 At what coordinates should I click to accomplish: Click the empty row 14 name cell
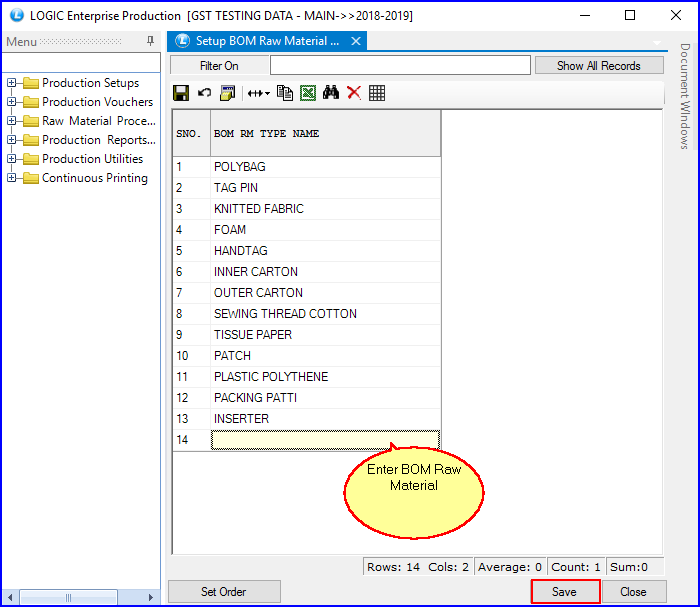tap(325, 440)
